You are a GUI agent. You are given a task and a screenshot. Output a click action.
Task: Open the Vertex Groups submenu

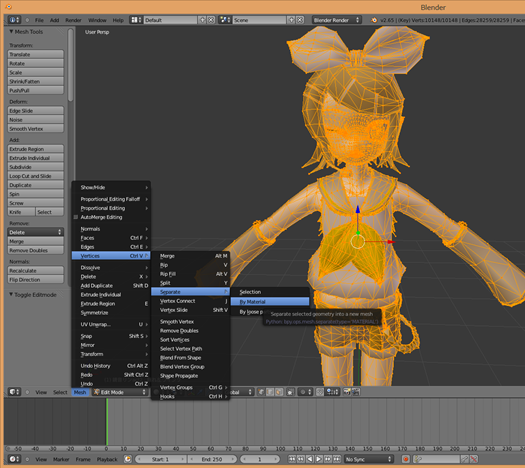pos(190,387)
